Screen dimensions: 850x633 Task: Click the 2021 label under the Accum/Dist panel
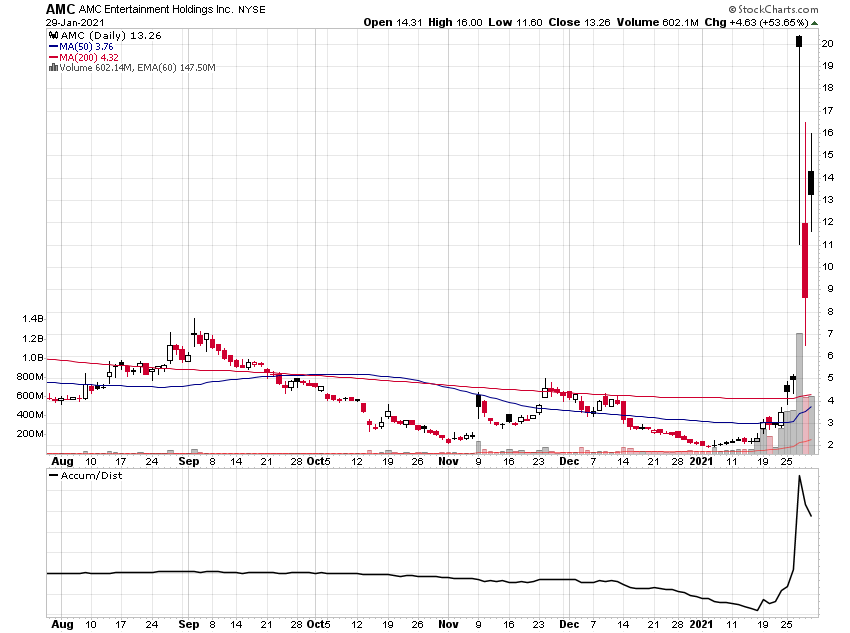701,624
